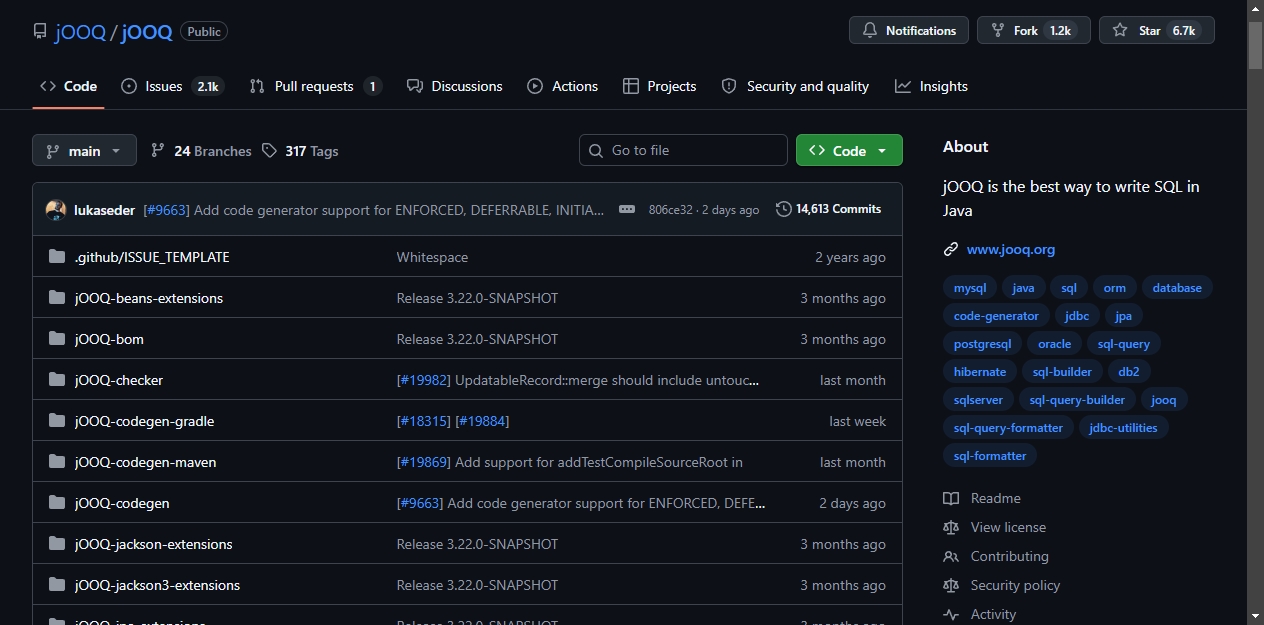Click the page vertical scrollbar thumb
The height and width of the screenshot is (625, 1264).
tap(1255, 45)
